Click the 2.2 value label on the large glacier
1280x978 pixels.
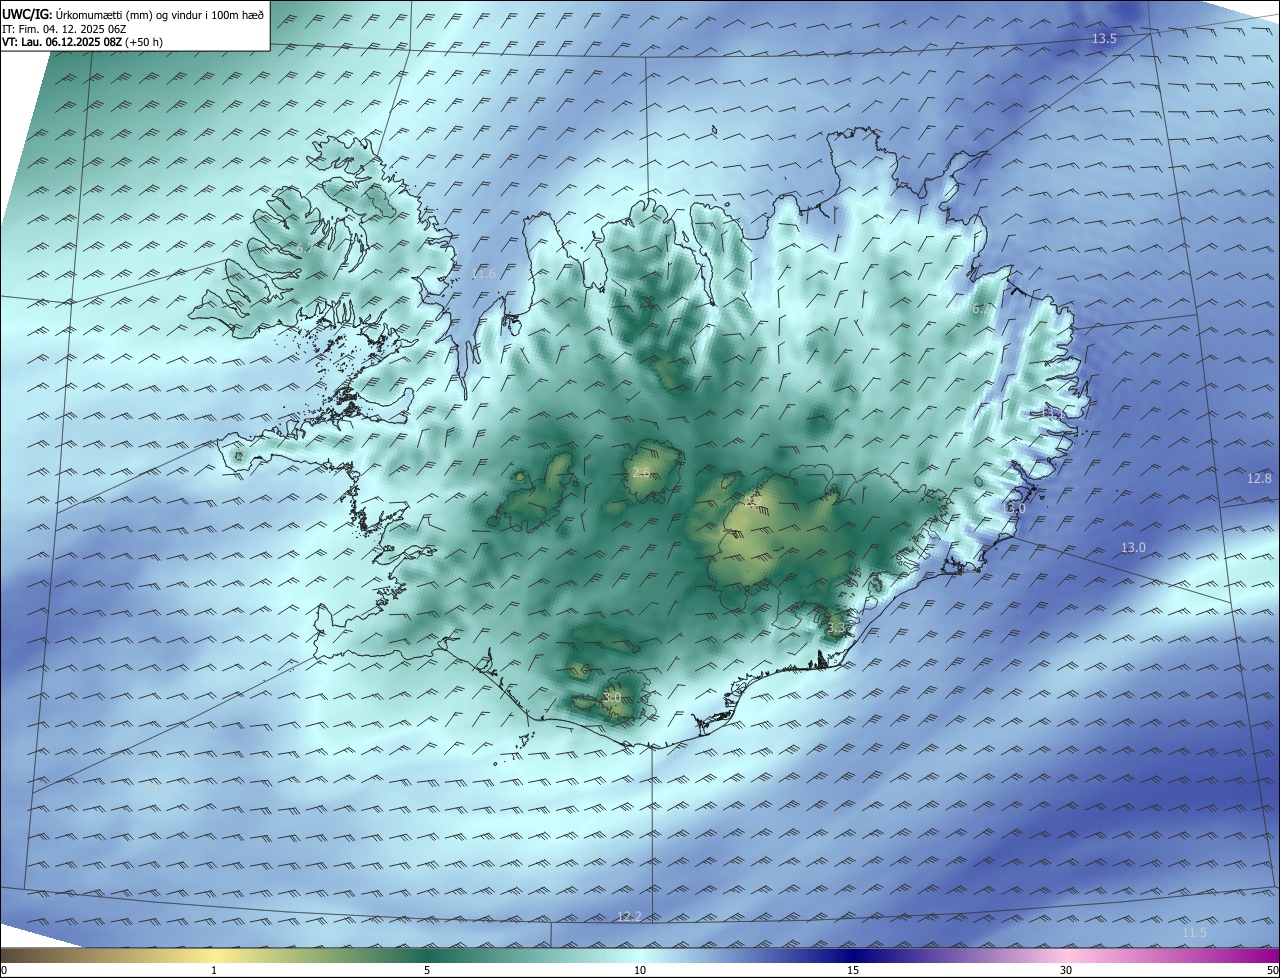coord(753,501)
